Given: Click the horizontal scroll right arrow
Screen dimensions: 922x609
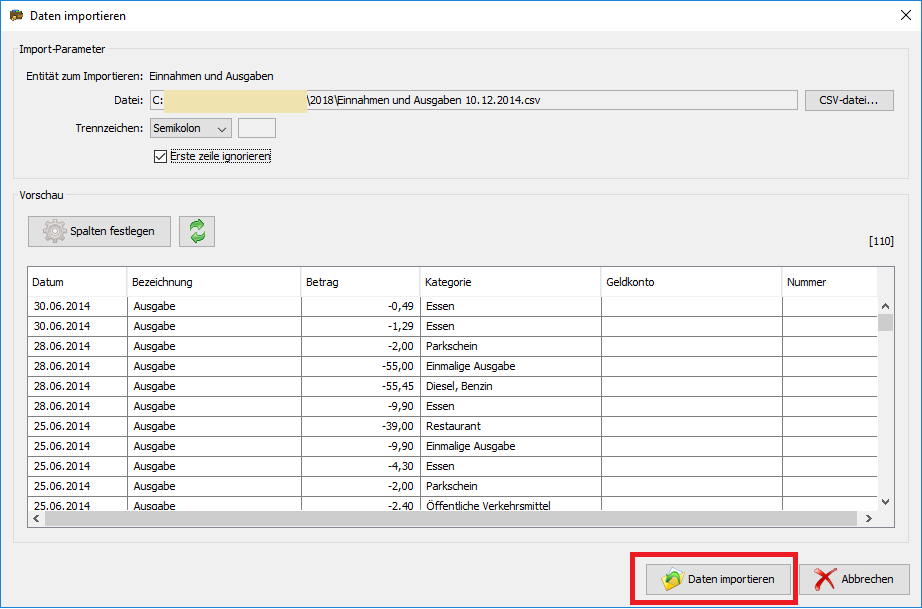Looking at the screenshot, I should click(868, 519).
